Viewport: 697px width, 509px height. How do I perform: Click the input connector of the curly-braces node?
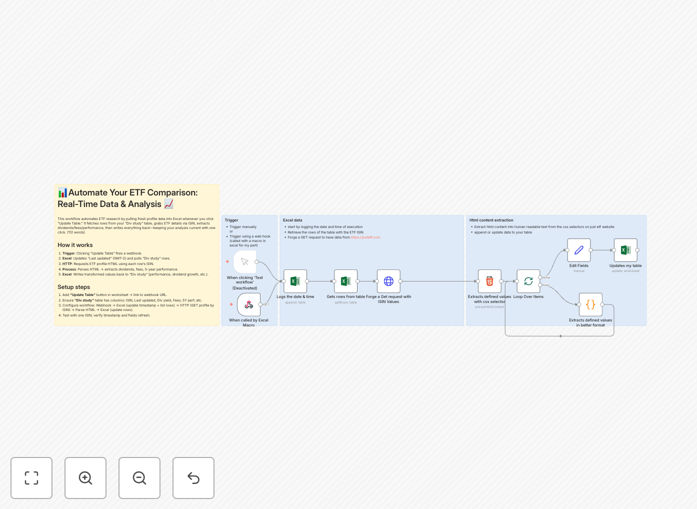click(x=578, y=305)
